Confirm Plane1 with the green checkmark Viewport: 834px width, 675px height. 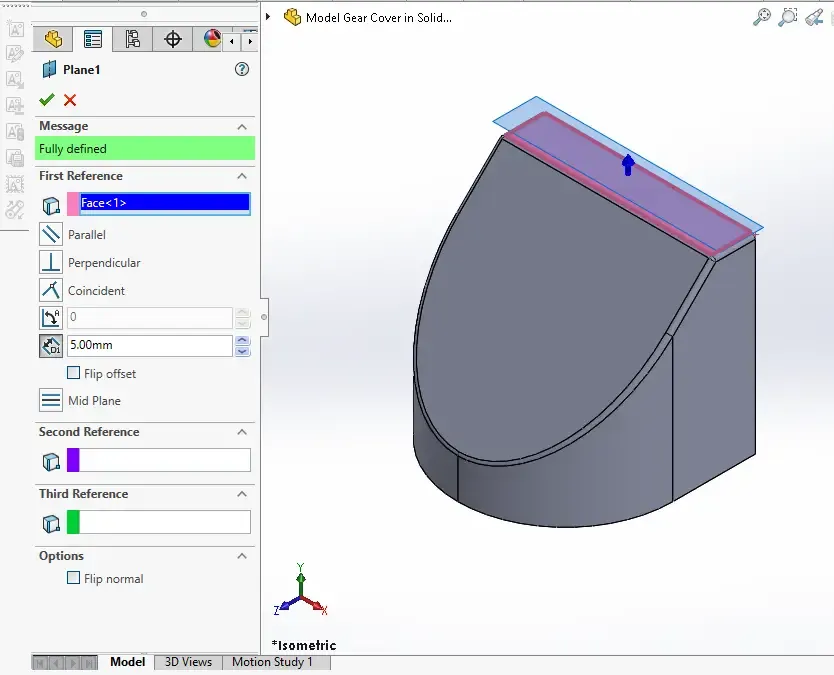[47, 99]
